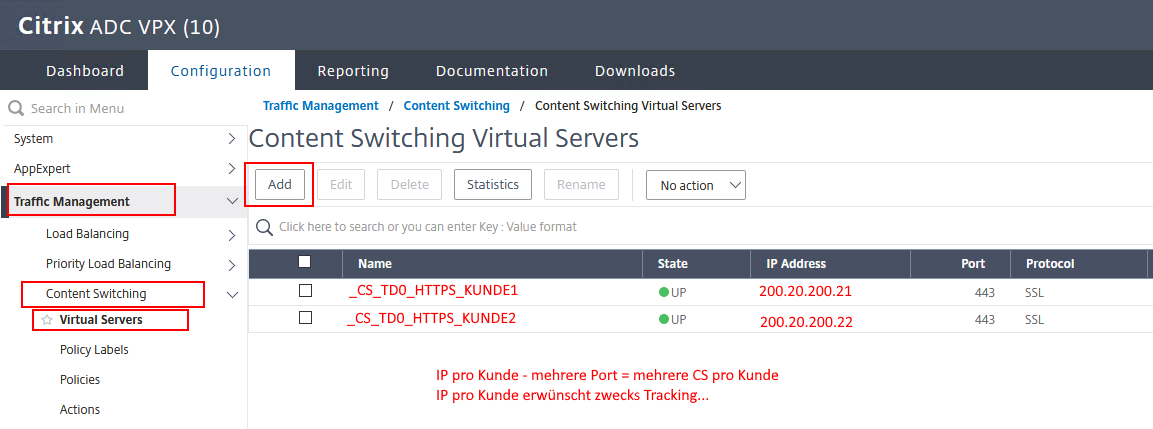
Task: Check the box for _CS_TD0_HTTPS_KUNDE1
Action: click(305, 291)
